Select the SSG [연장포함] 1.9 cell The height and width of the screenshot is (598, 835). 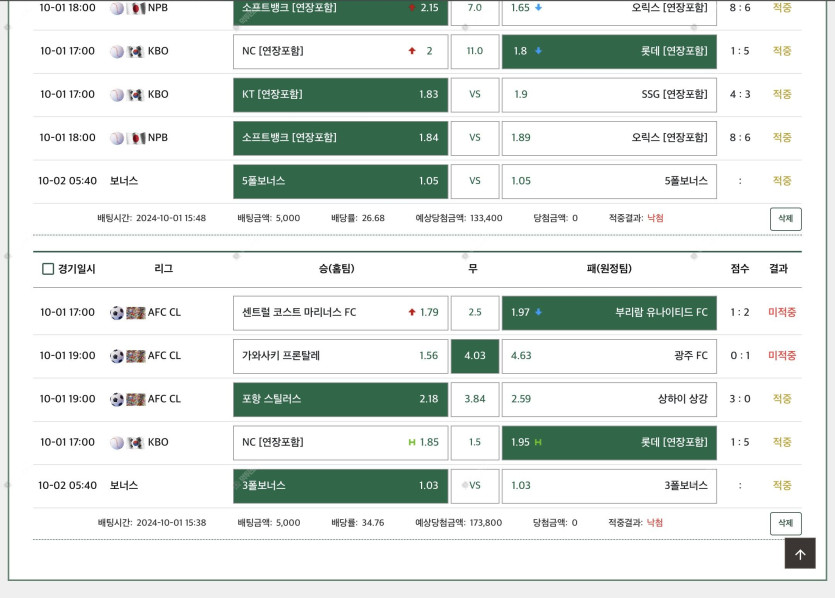(x=609, y=95)
